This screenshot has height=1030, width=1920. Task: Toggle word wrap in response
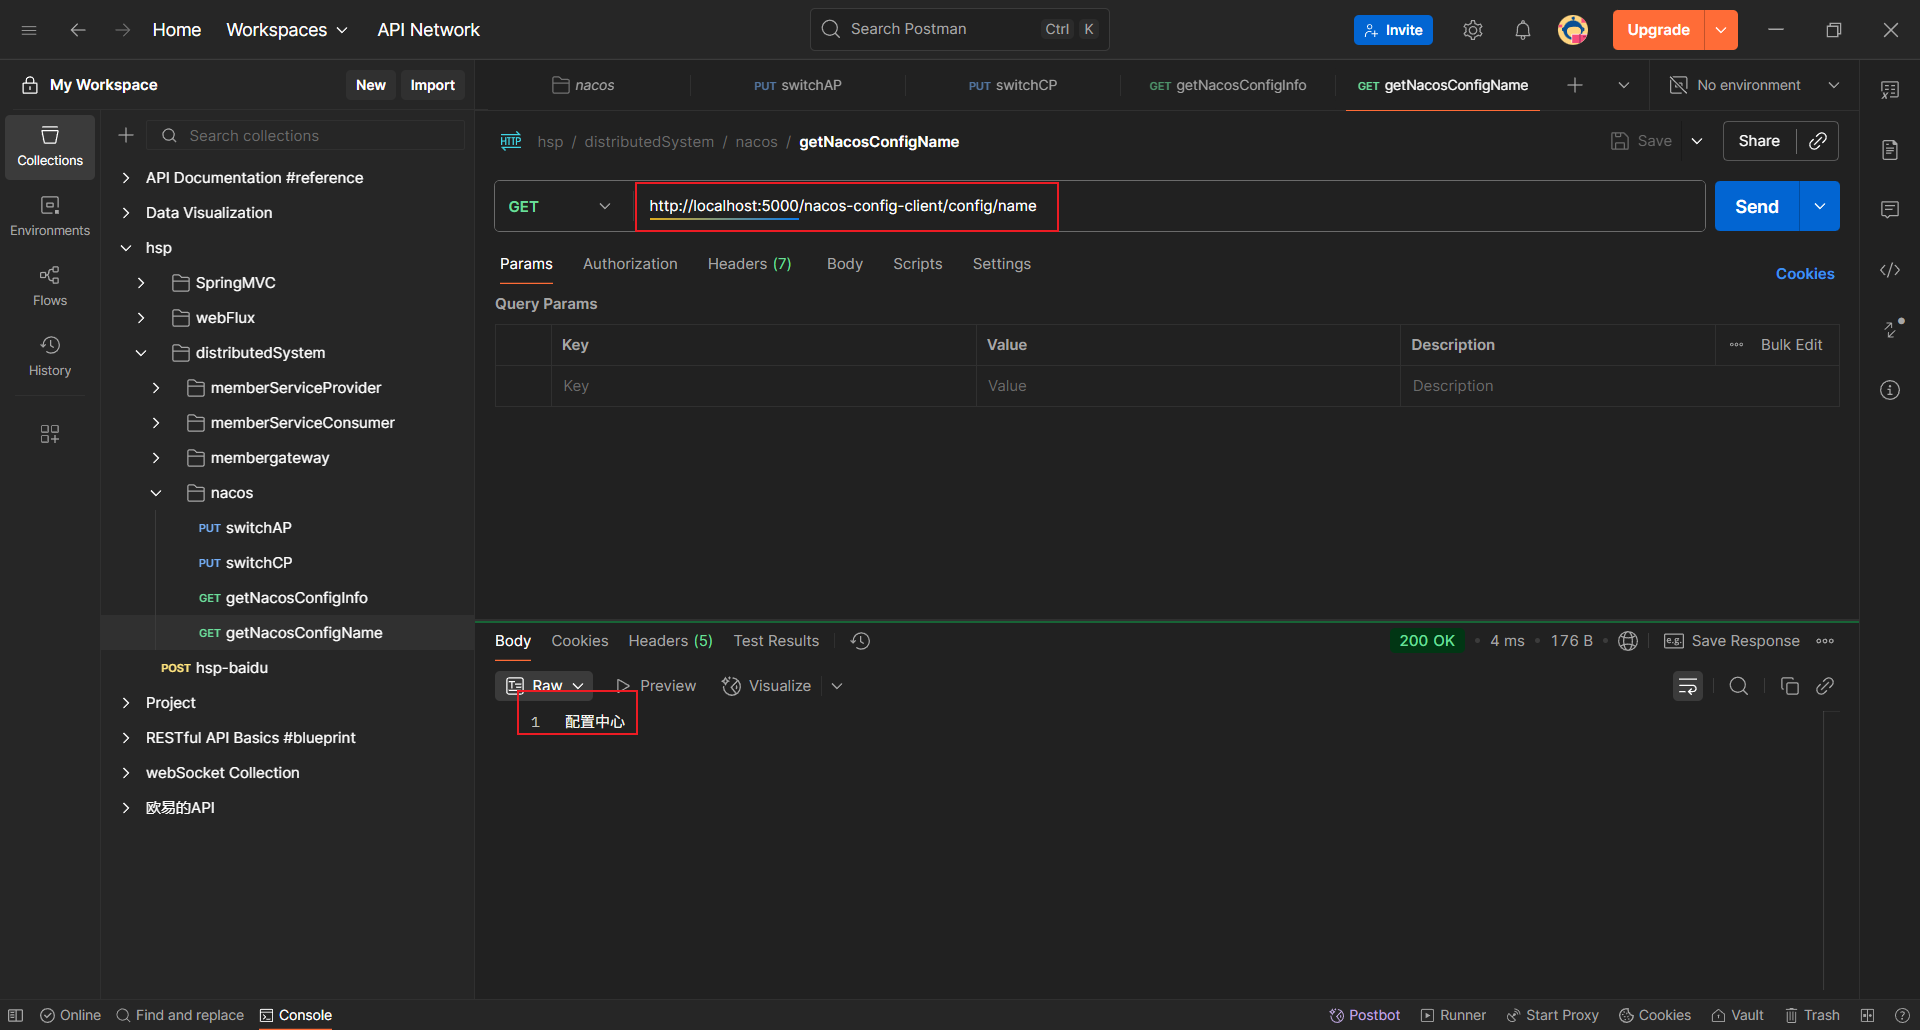[1687, 686]
